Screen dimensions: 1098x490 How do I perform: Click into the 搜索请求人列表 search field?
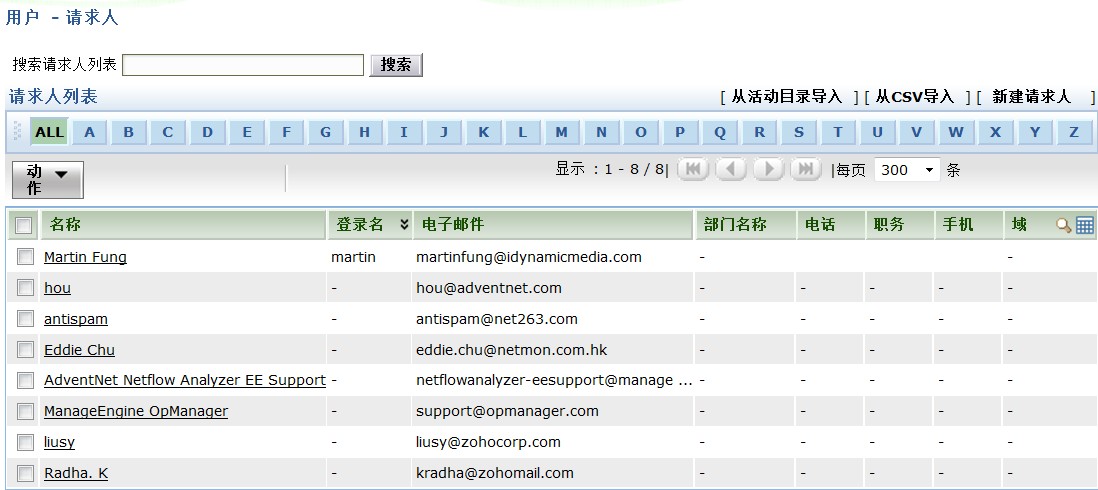pos(243,65)
